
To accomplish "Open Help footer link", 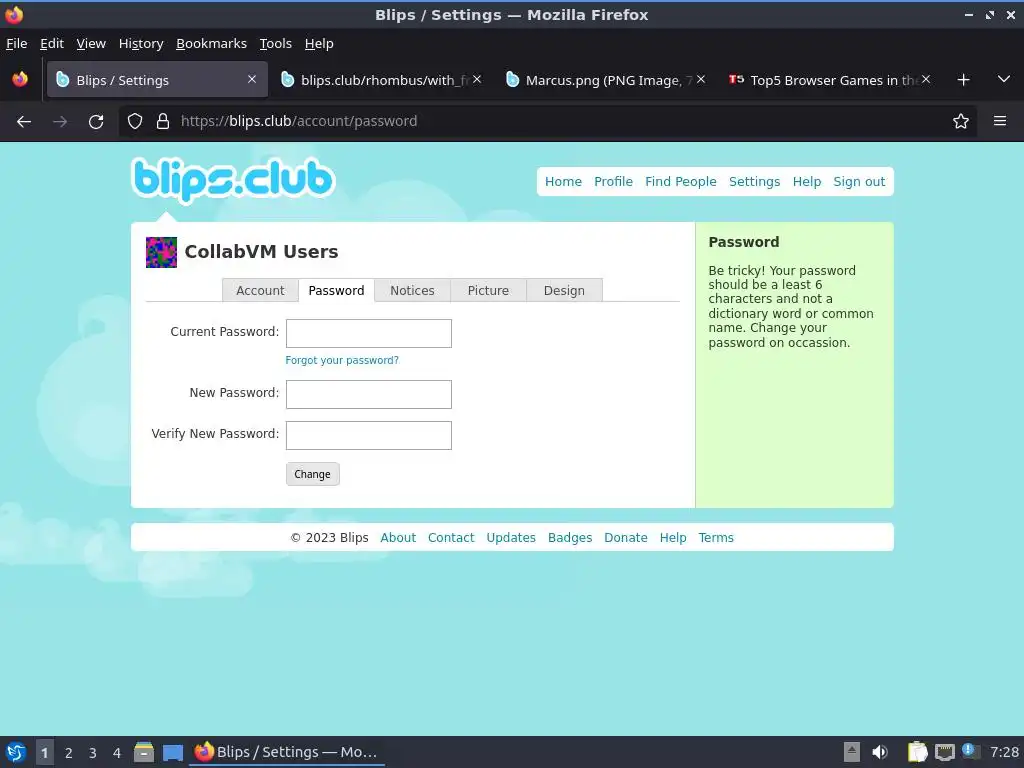I will [x=673, y=537].
